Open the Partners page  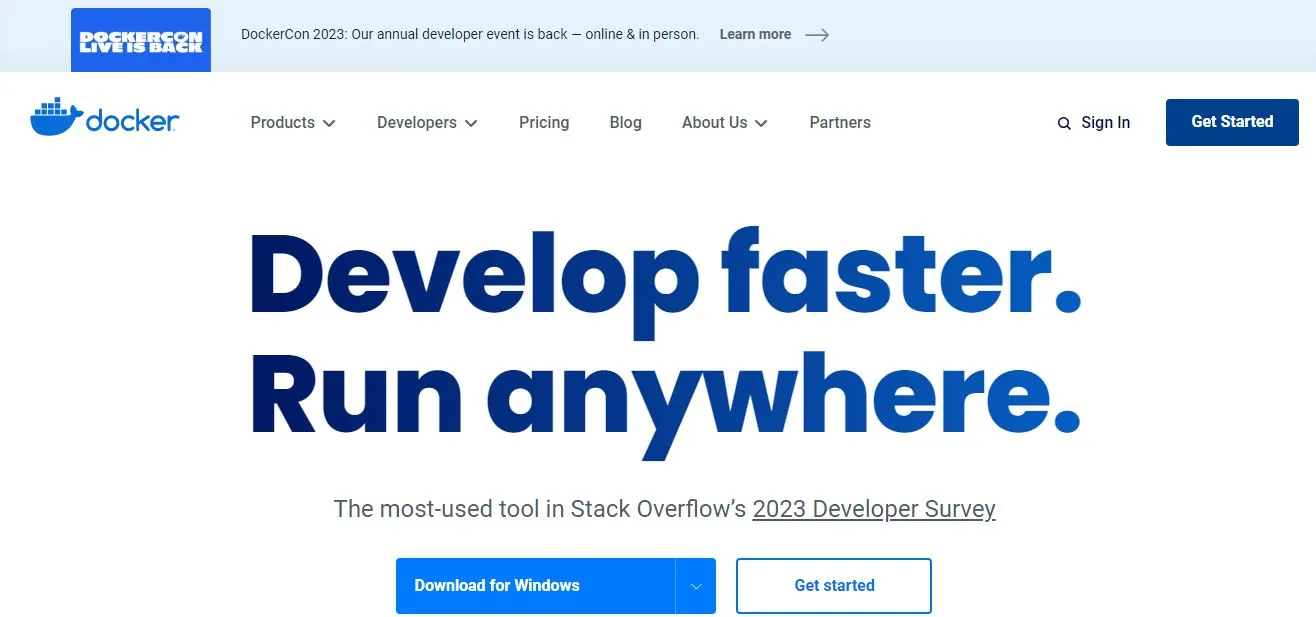point(840,122)
